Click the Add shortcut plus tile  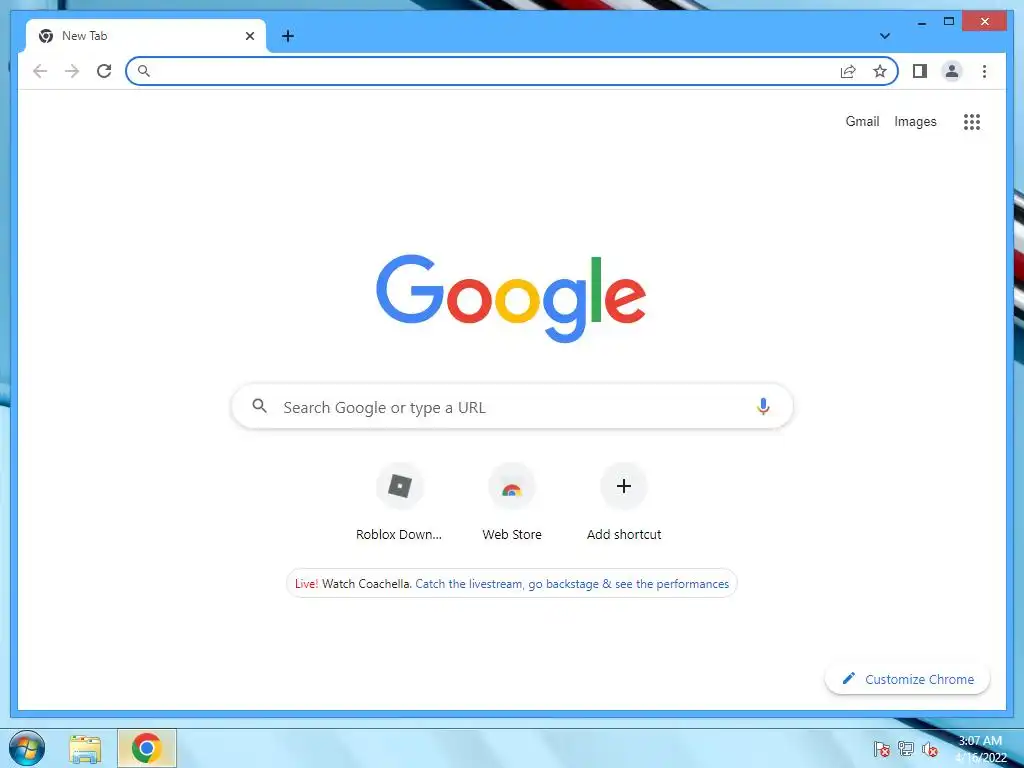pyautogui.click(x=624, y=503)
